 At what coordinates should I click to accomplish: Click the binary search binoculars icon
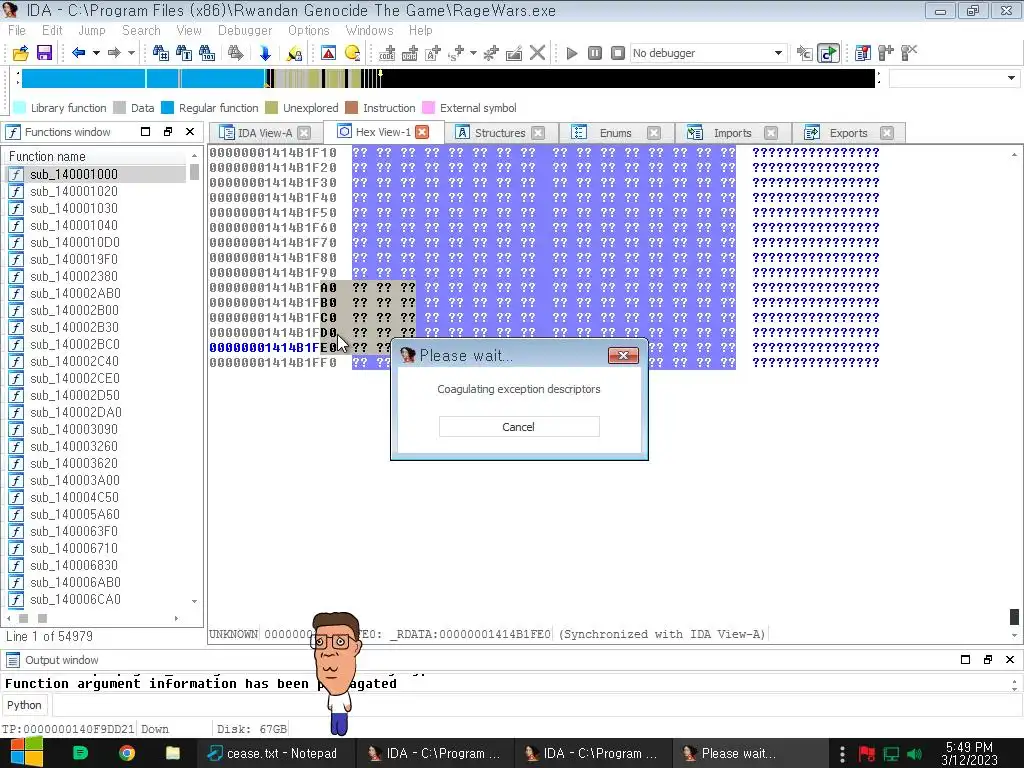207,53
